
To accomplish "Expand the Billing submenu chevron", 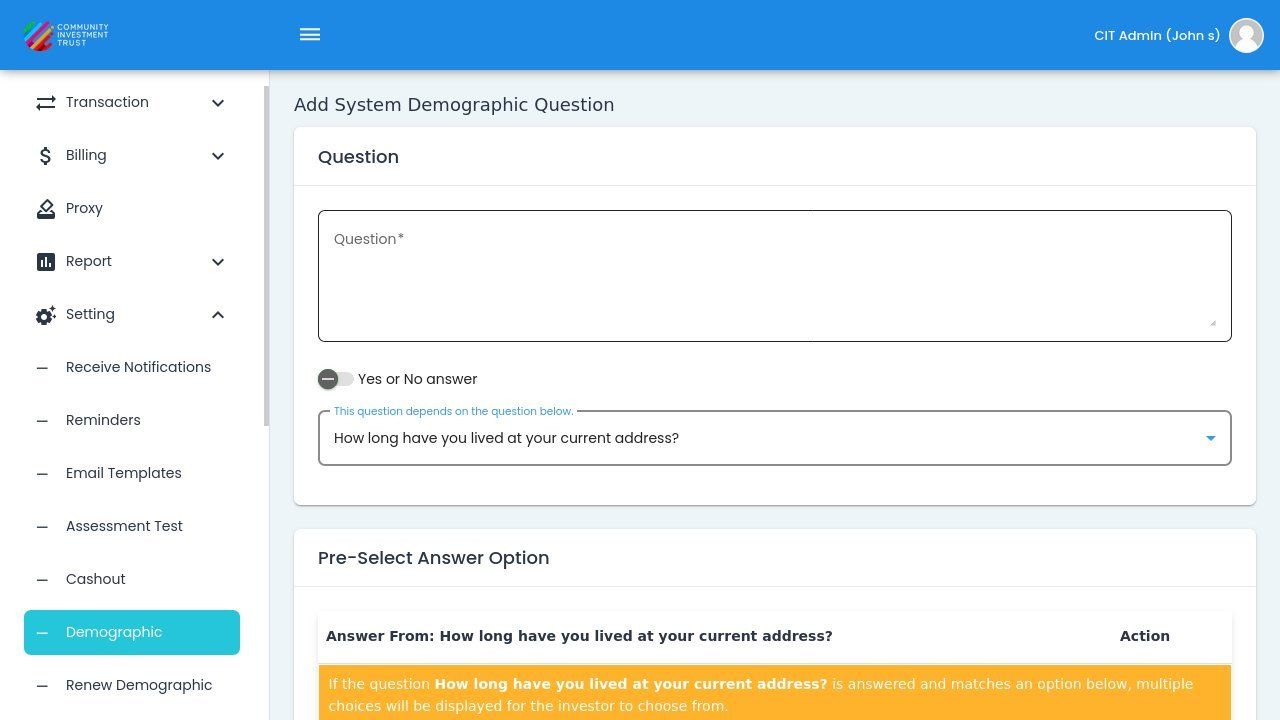I will [218, 156].
